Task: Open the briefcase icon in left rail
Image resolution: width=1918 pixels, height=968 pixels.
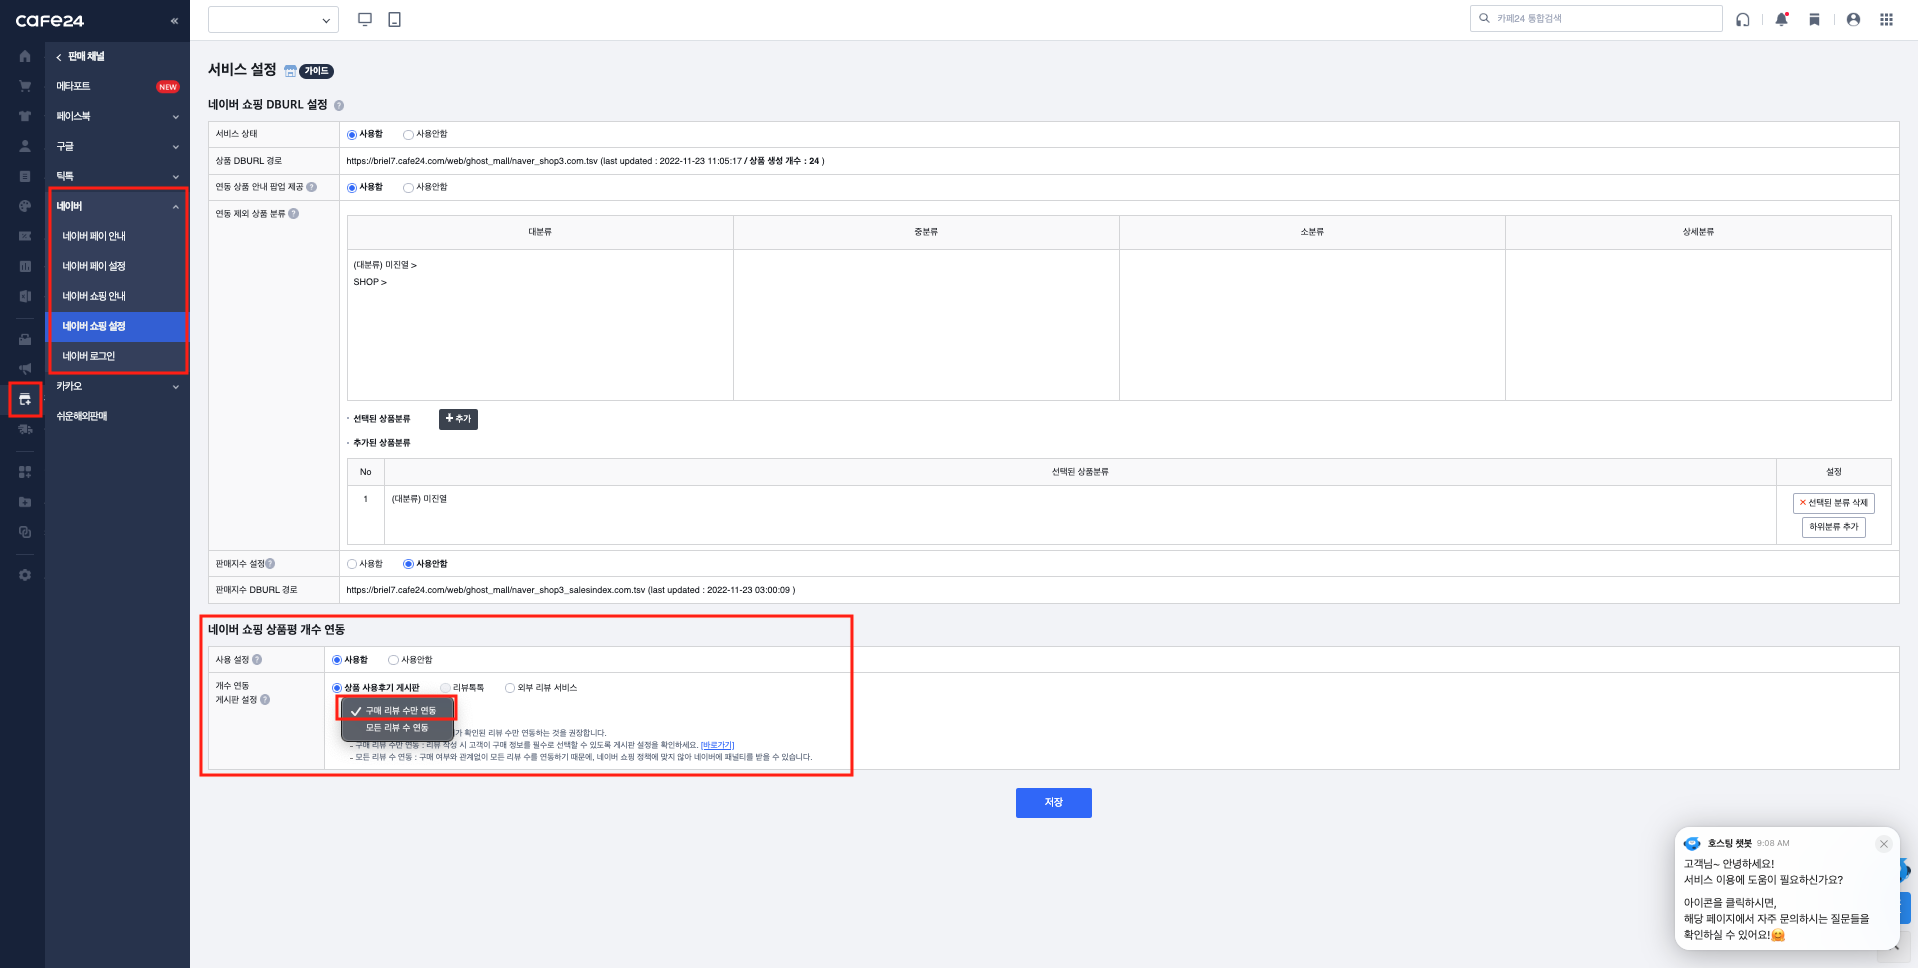Action: [25, 339]
